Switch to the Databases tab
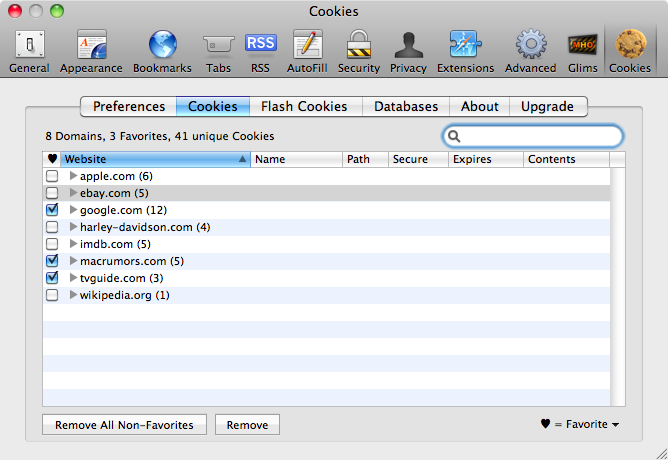Image resolution: width=668 pixels, height=460 pixels. click(406, 106)
